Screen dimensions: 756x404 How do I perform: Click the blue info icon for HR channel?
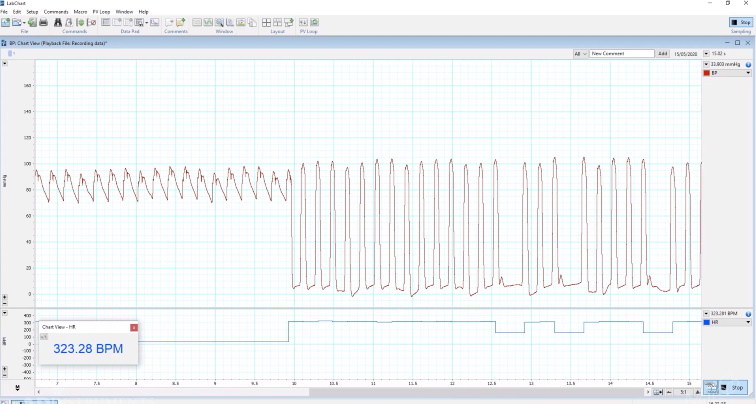[748, 313]
